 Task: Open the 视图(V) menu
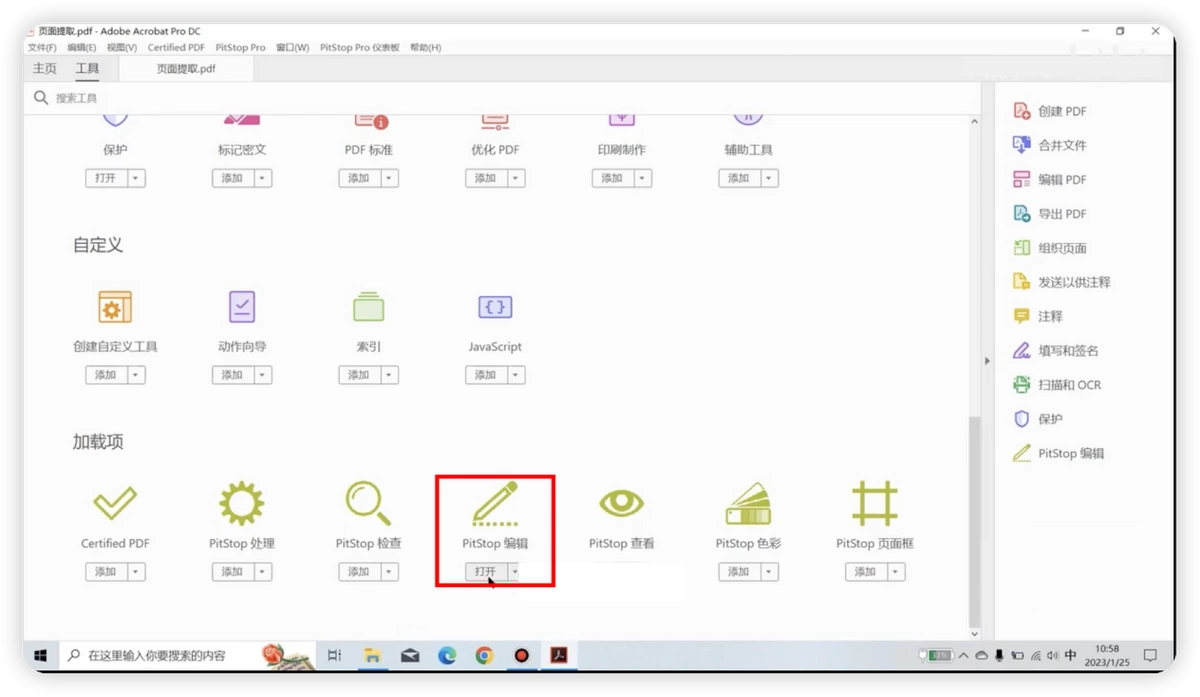point(122,47)
